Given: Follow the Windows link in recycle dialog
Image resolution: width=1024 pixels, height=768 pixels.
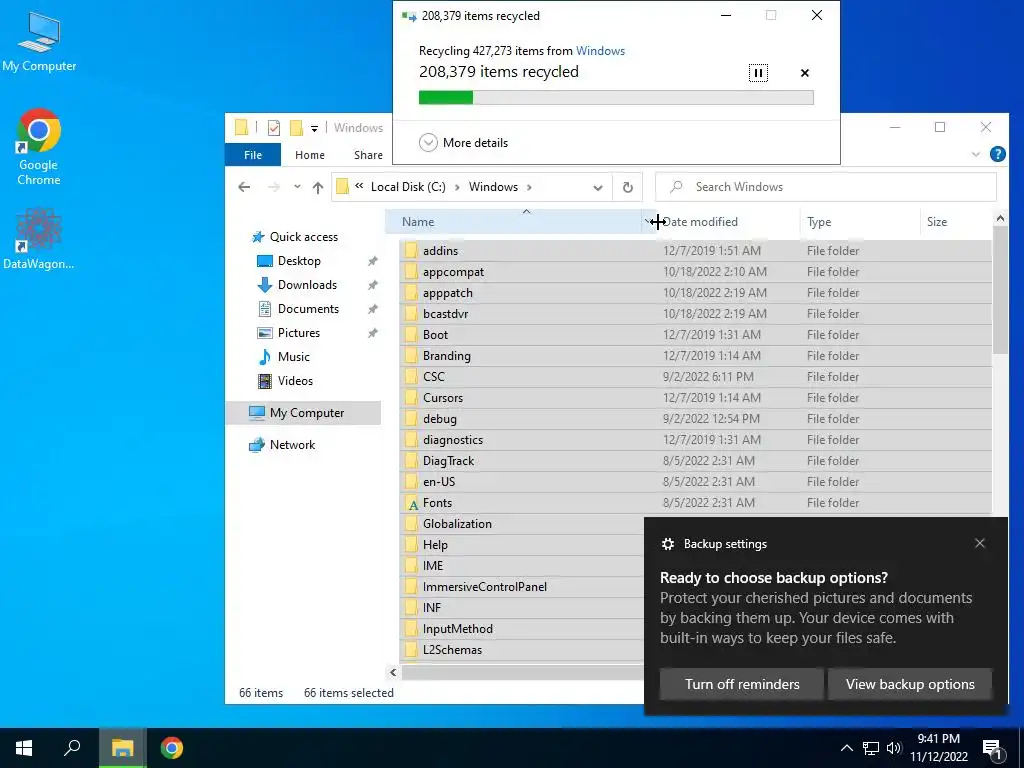Looking at the screenshot, I should click(600, 51).
